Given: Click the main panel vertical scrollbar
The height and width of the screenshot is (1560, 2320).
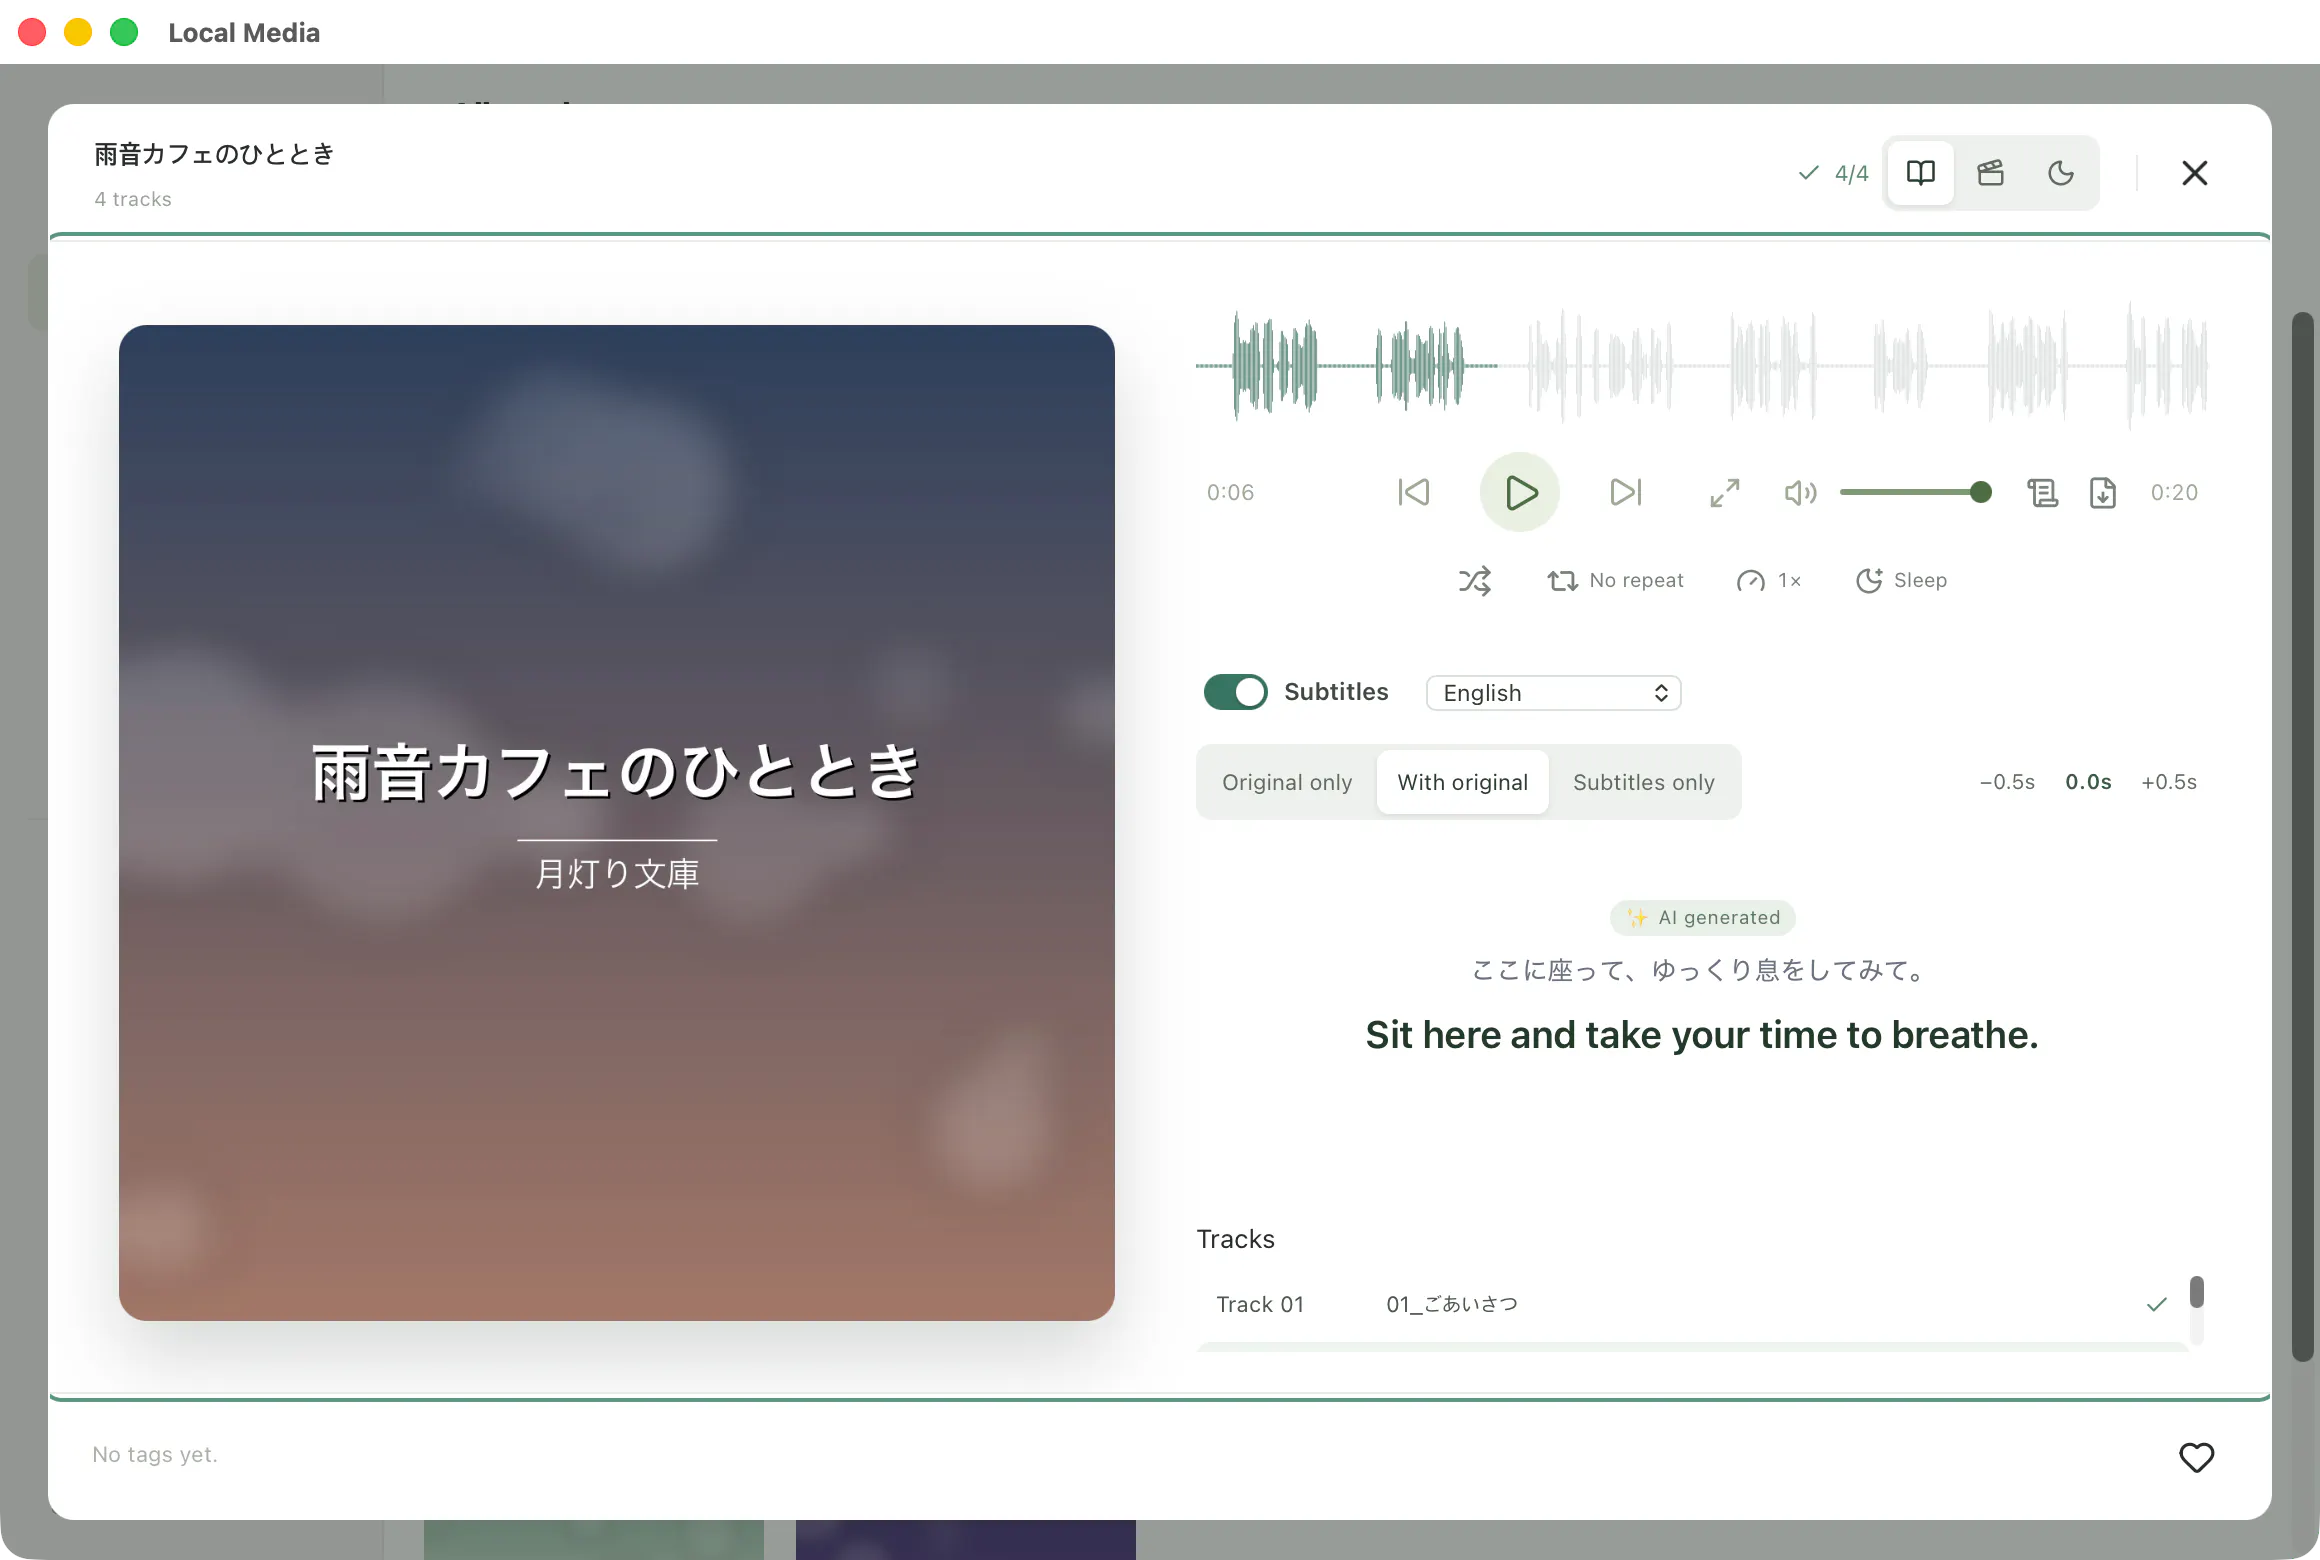Looking at the screenshot, I should 2302,836.
